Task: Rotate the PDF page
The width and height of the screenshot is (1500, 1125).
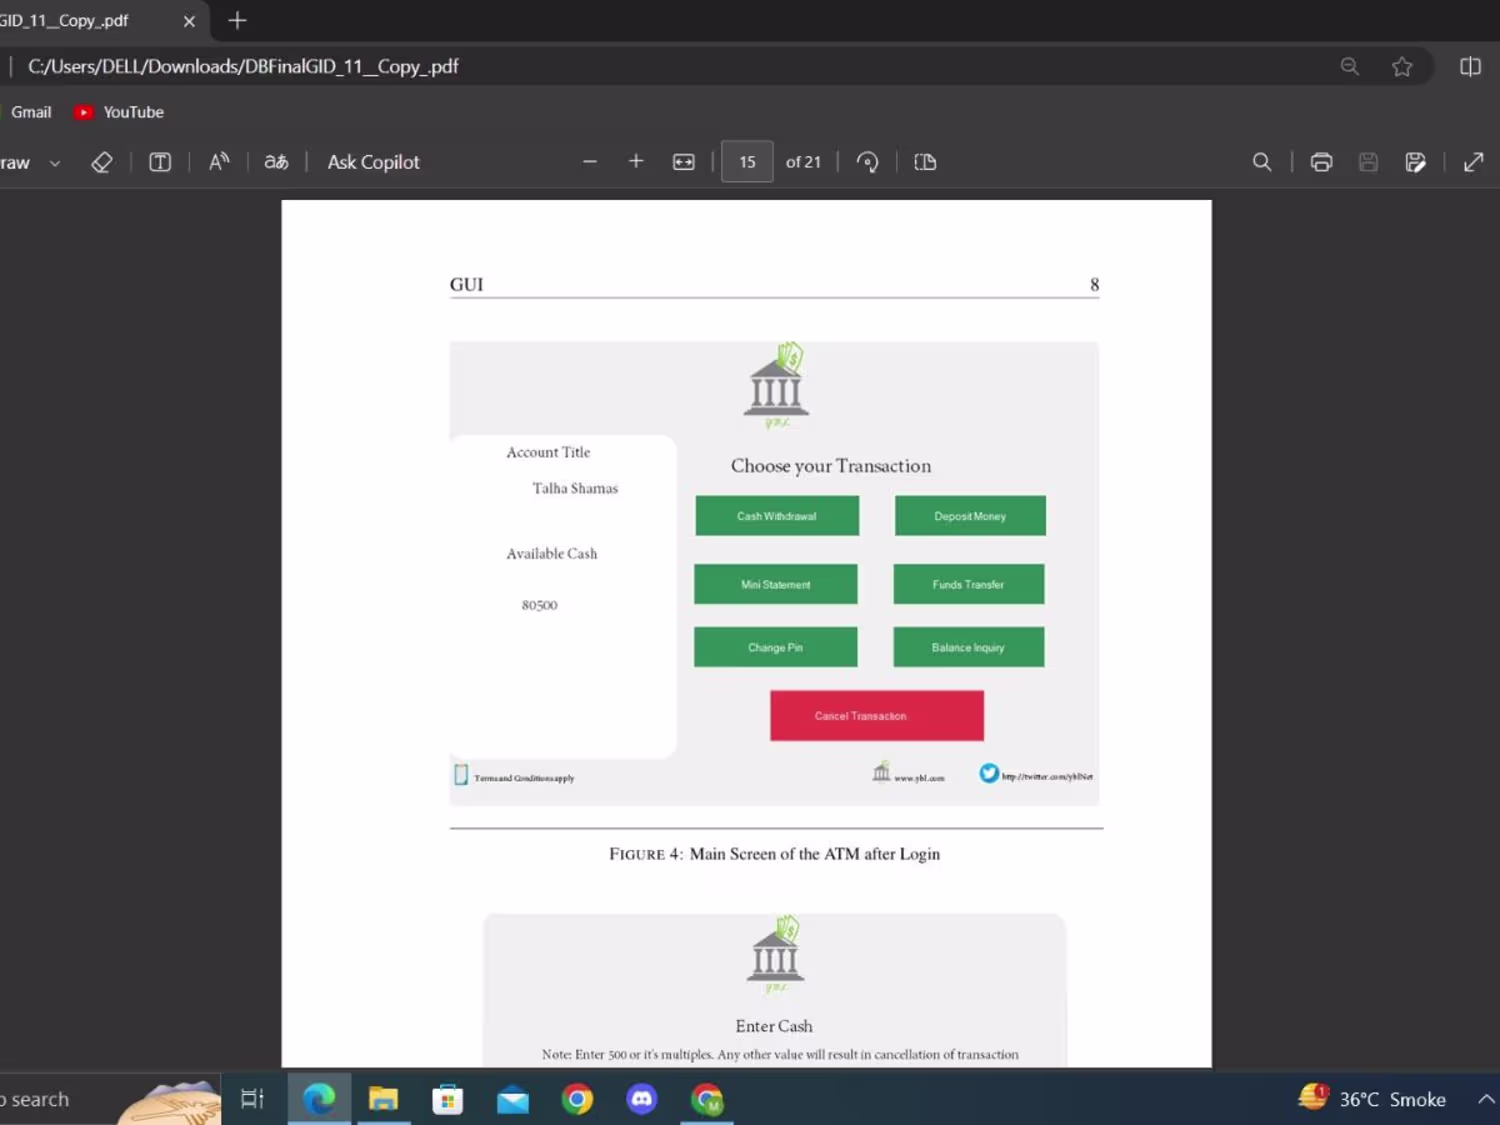Action: [x=868, y=162]
